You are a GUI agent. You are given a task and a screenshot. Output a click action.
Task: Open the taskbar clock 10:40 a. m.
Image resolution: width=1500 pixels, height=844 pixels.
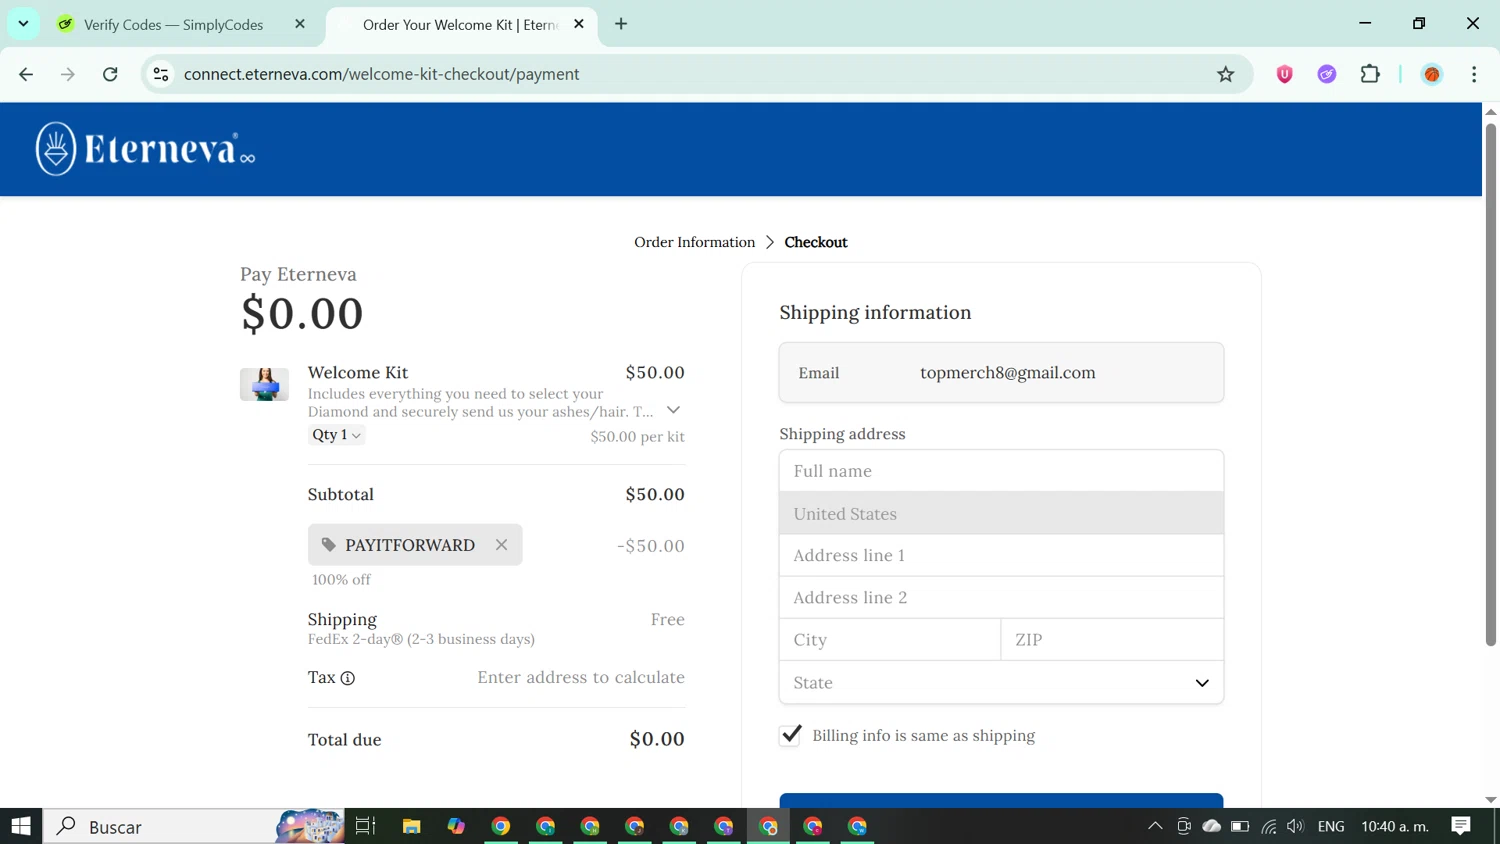coord(1395,826)
